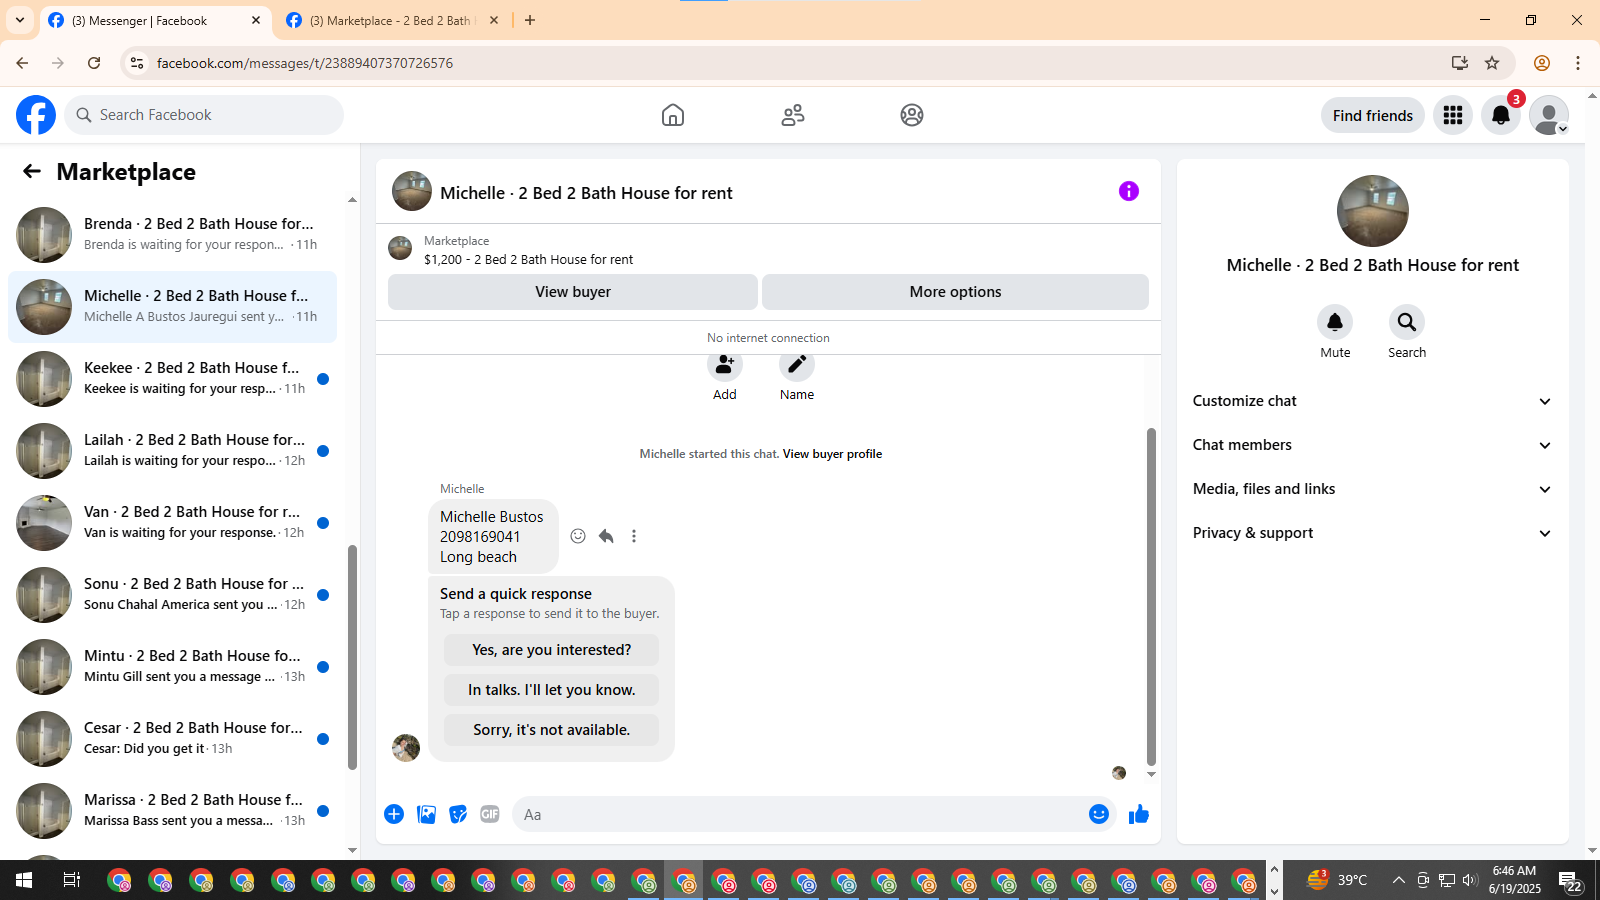Image resolution: width=1600 pixels, height=900 pixels.
Task: Go back from Marketplace chats list
Action: [x=32, y=171]
